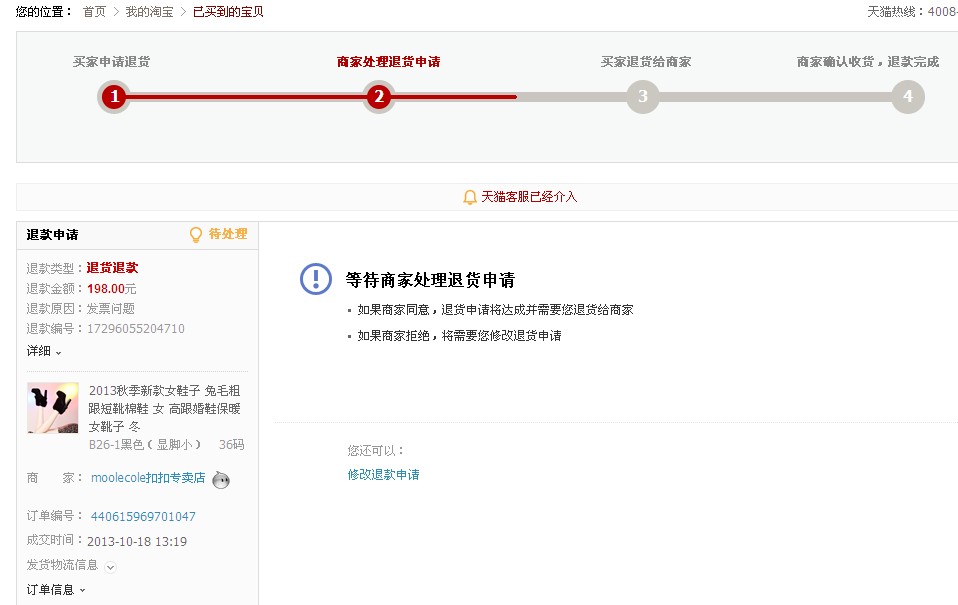
Task: Click the step 4 circle 商家确认收货
Action: (907, 97)
